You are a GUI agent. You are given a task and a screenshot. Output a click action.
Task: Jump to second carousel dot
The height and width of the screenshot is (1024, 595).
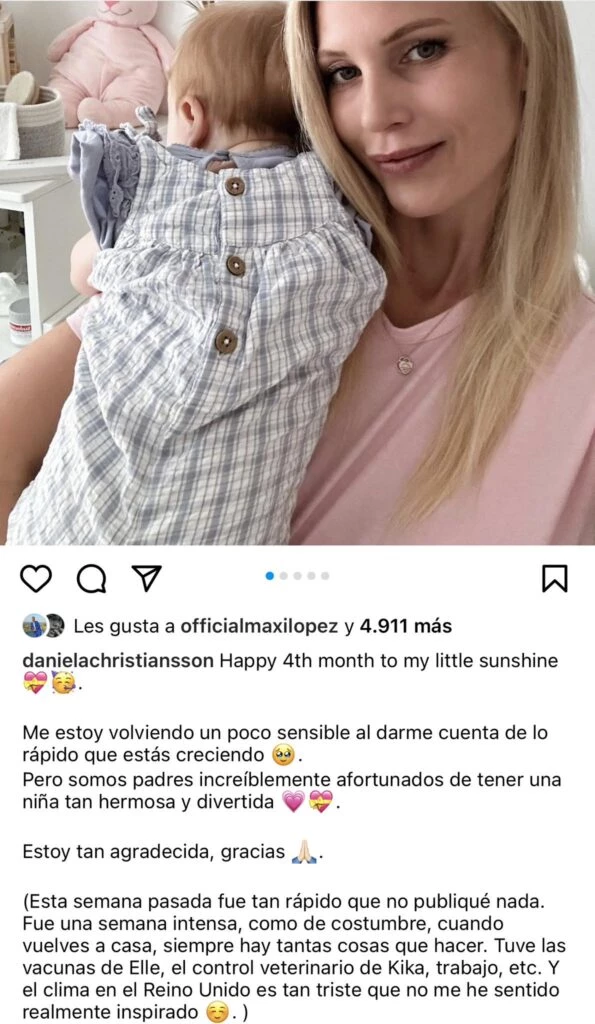283,576
